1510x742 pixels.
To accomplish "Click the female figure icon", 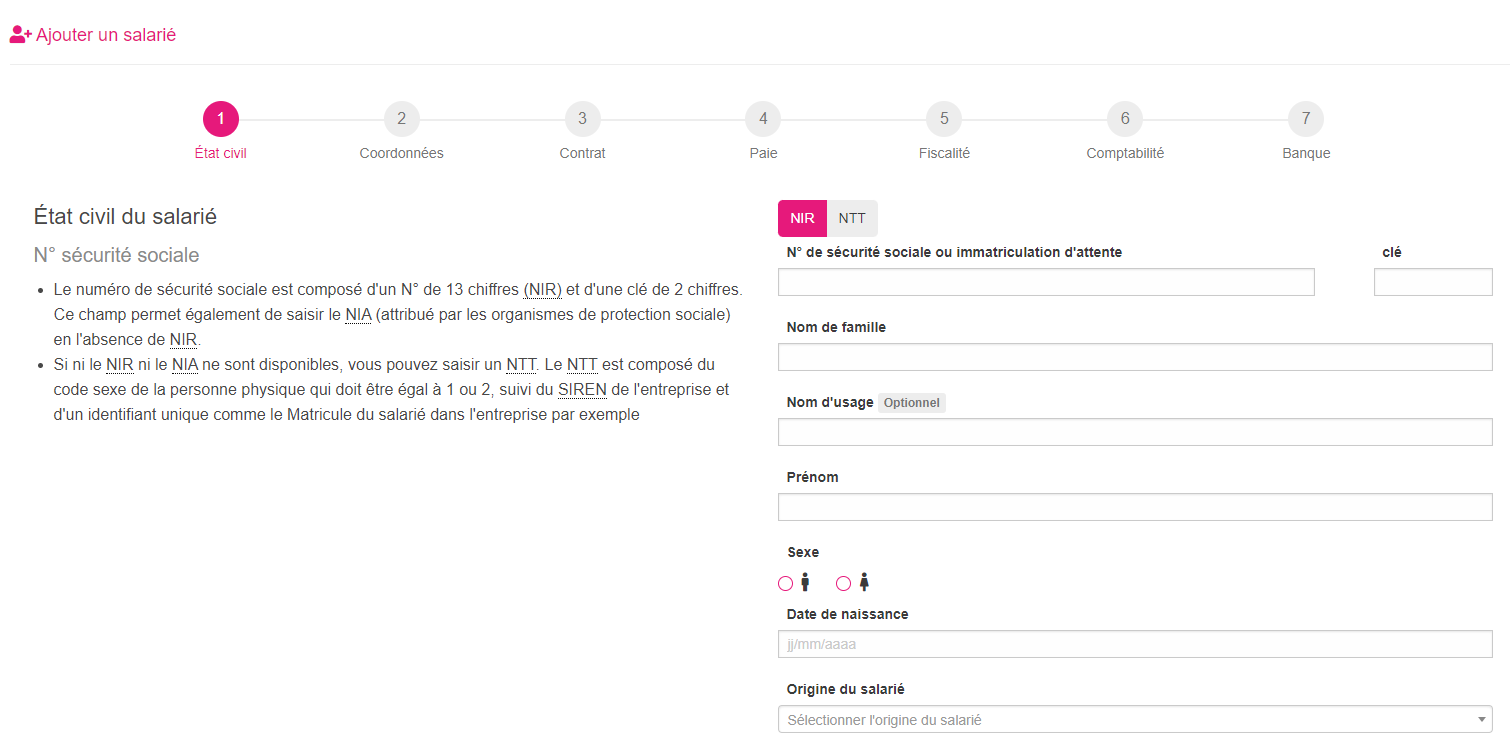I will 864,582.
